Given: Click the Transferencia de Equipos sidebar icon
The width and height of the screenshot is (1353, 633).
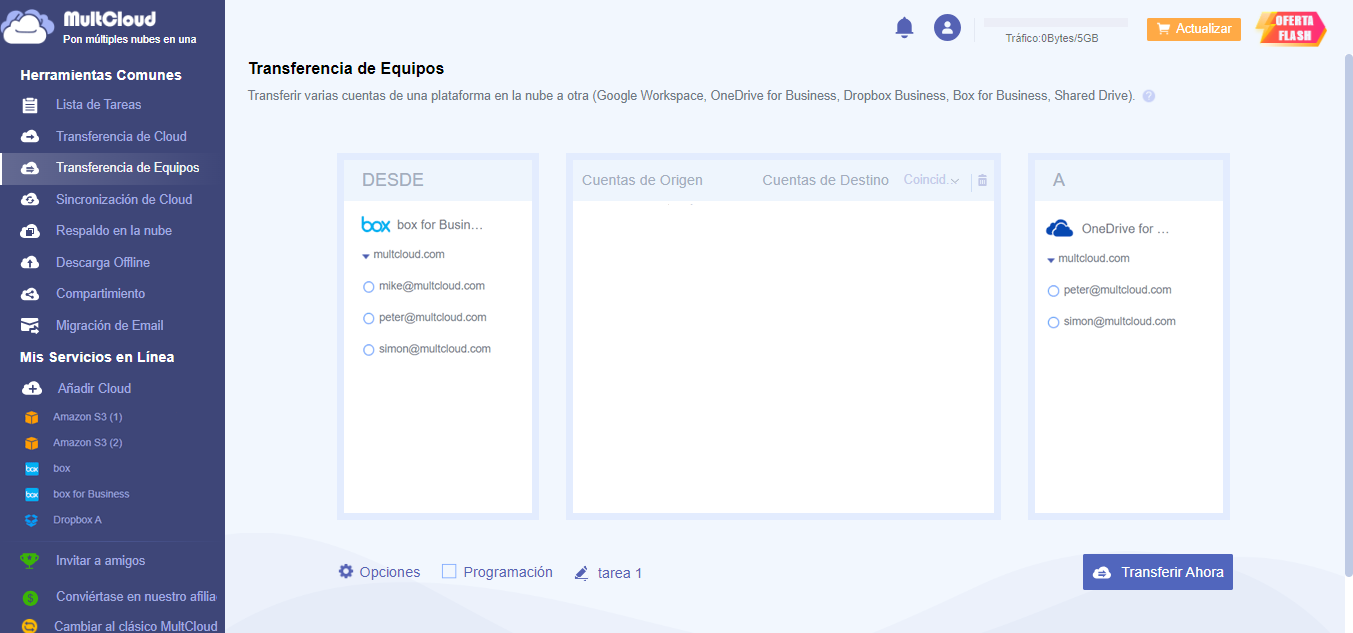Looking at the screenshot, I should (30, 168).
